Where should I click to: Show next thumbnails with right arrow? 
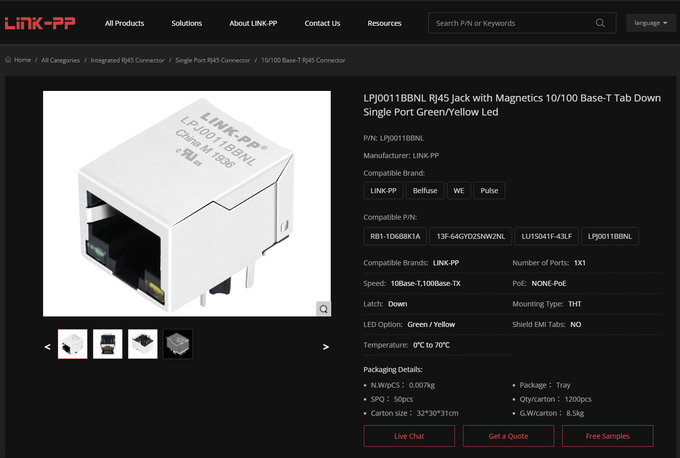click(326, 347)
